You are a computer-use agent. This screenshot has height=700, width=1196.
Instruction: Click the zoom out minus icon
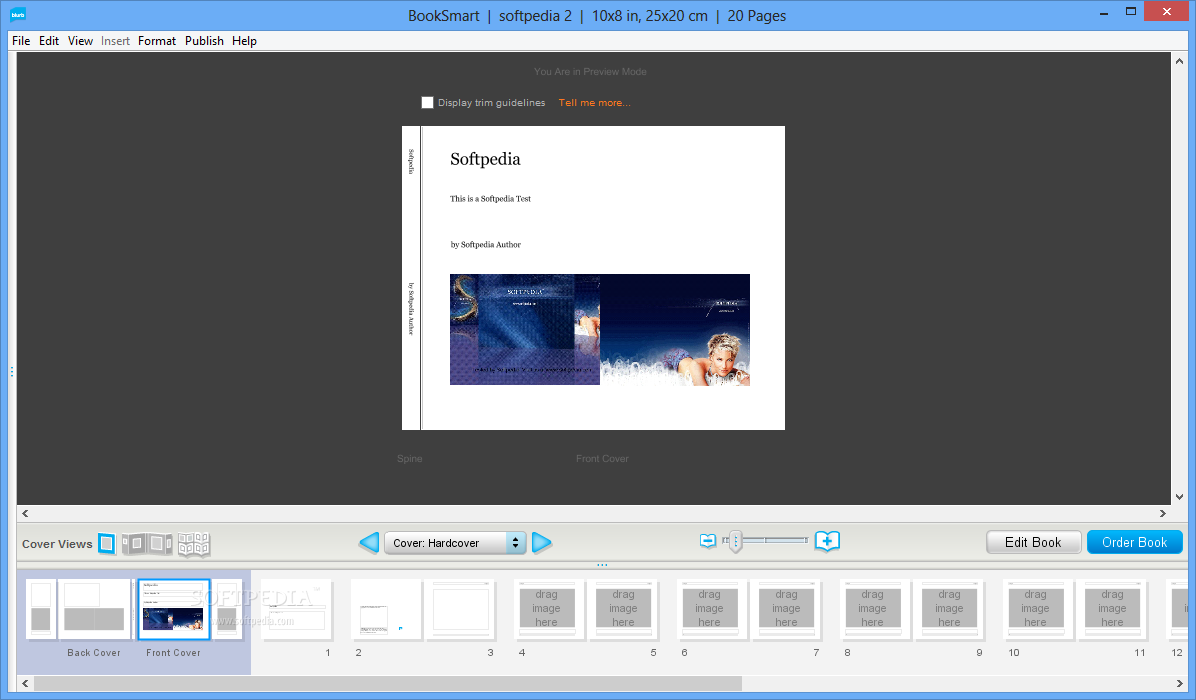click(x=708, y=541)
